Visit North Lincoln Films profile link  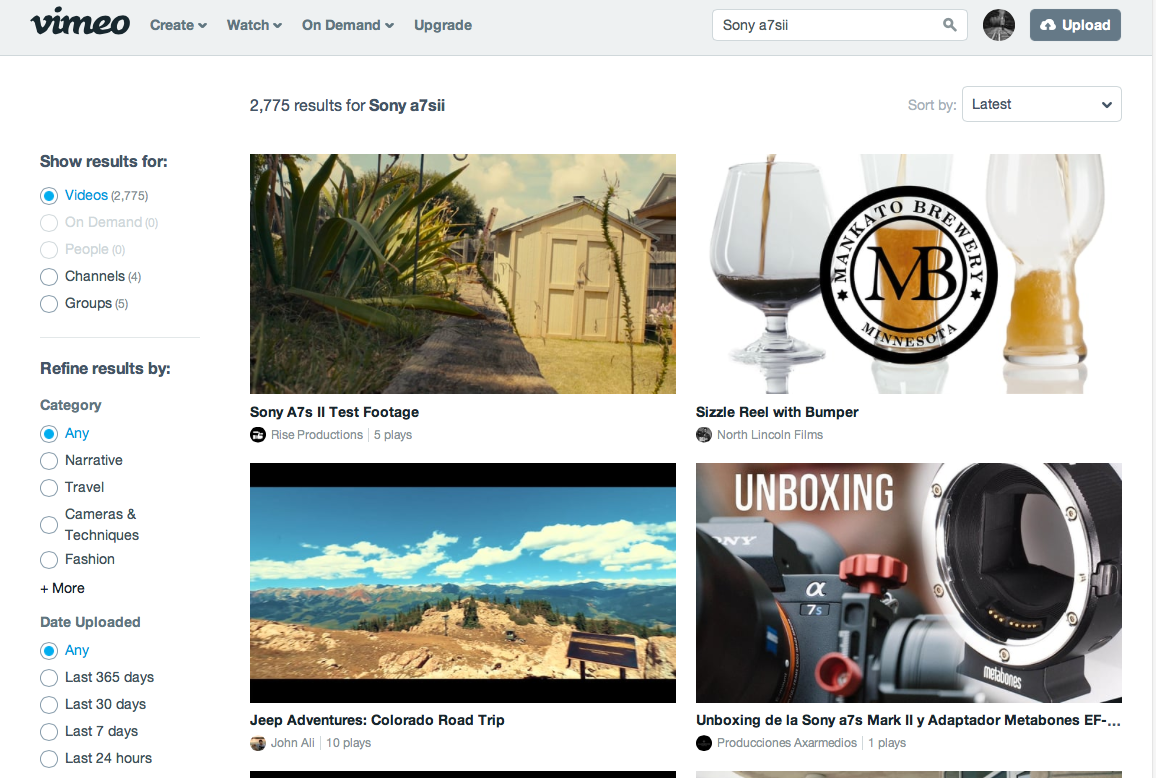tap(770, 435)
